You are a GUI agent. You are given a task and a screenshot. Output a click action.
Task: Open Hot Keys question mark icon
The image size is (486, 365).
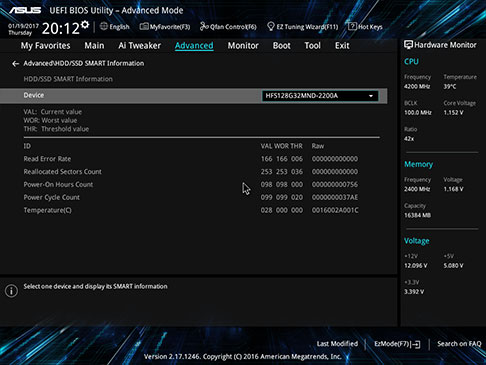[352, 26]
